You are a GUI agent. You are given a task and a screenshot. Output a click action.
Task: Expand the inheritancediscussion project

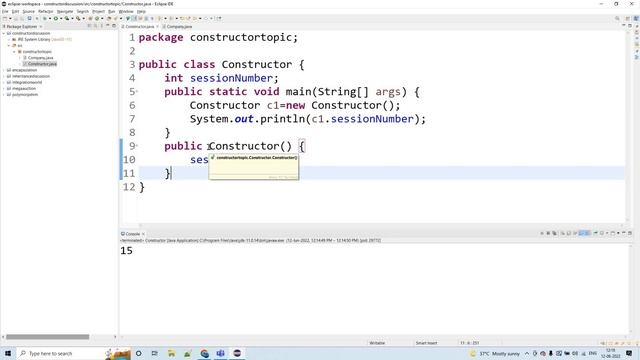tap(4, 76)
